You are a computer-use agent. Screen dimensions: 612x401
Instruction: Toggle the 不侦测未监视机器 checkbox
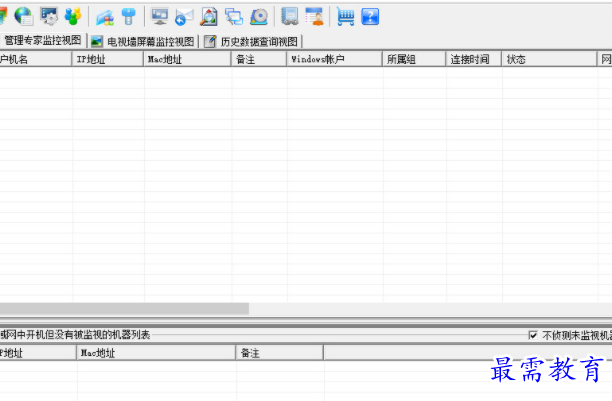533,335
